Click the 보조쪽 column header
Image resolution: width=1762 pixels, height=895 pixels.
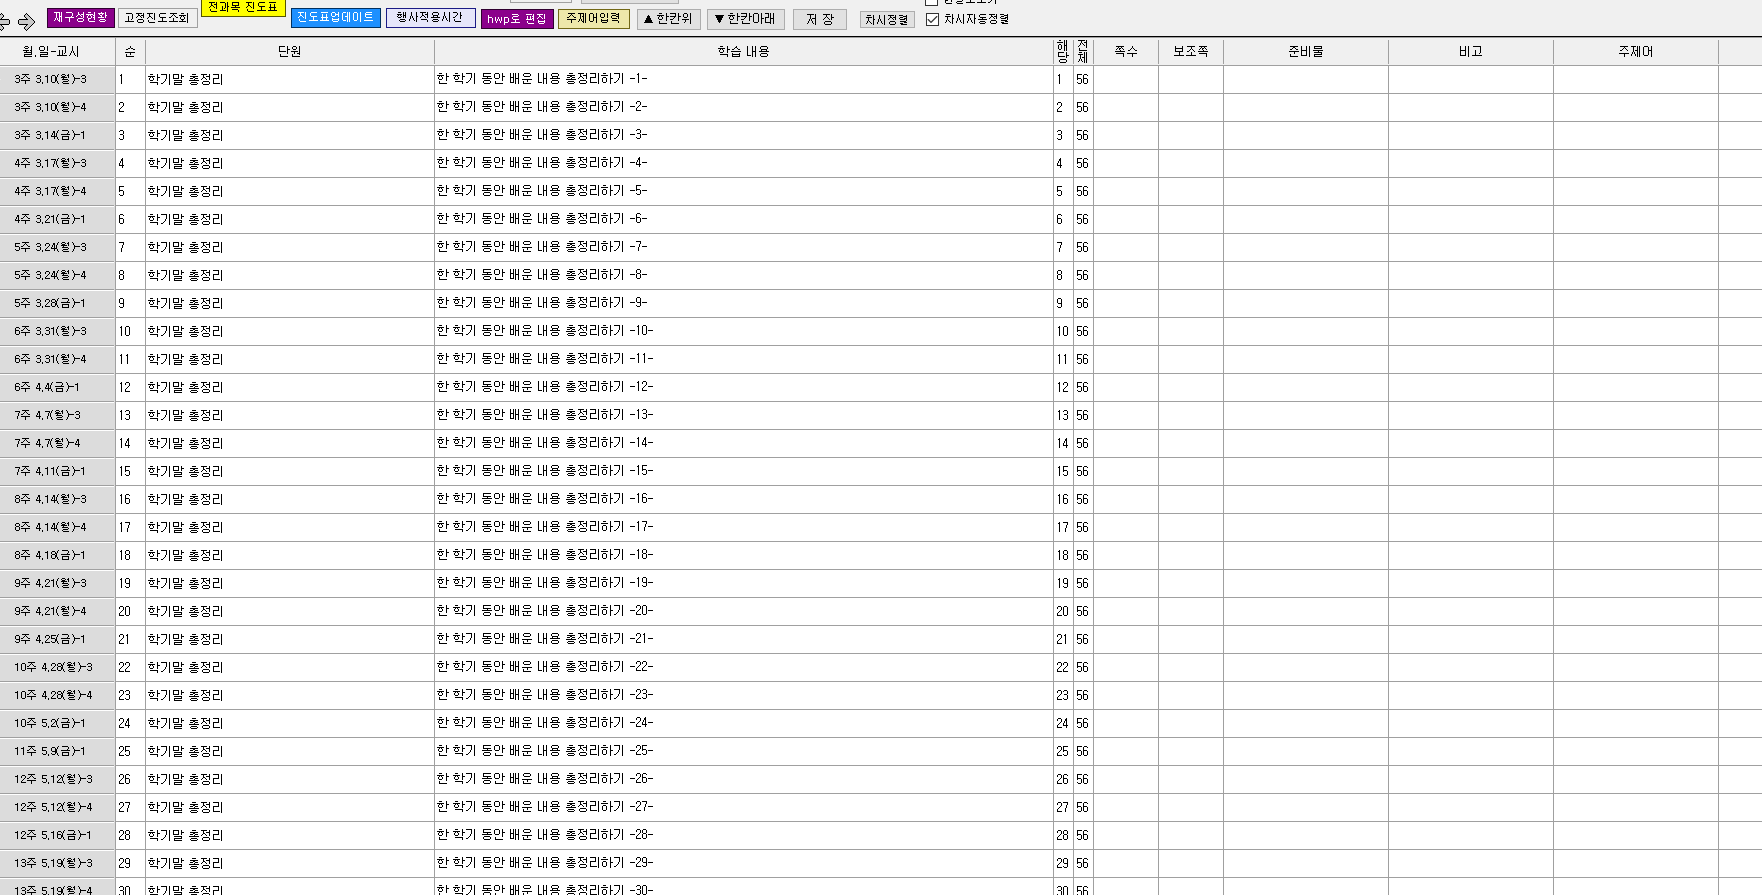coord(1191,51)
